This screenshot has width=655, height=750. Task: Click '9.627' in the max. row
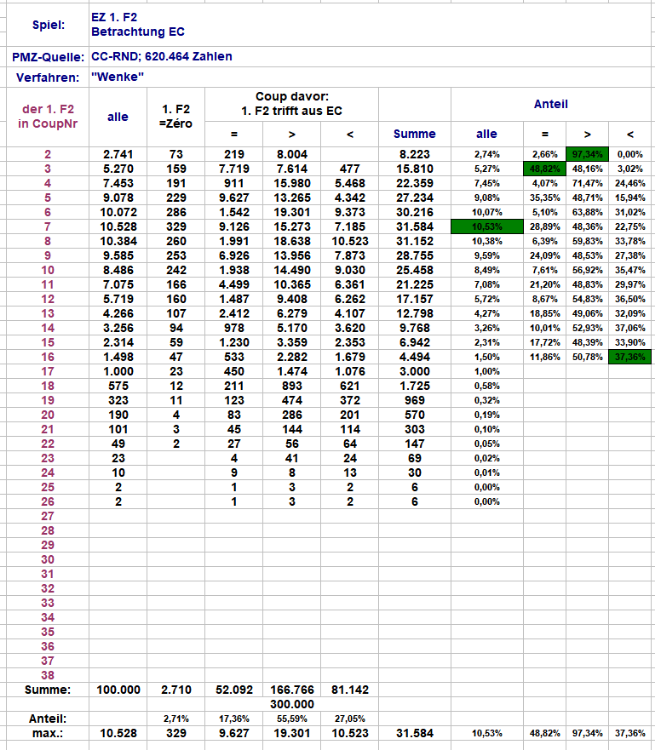pos(234,733)
